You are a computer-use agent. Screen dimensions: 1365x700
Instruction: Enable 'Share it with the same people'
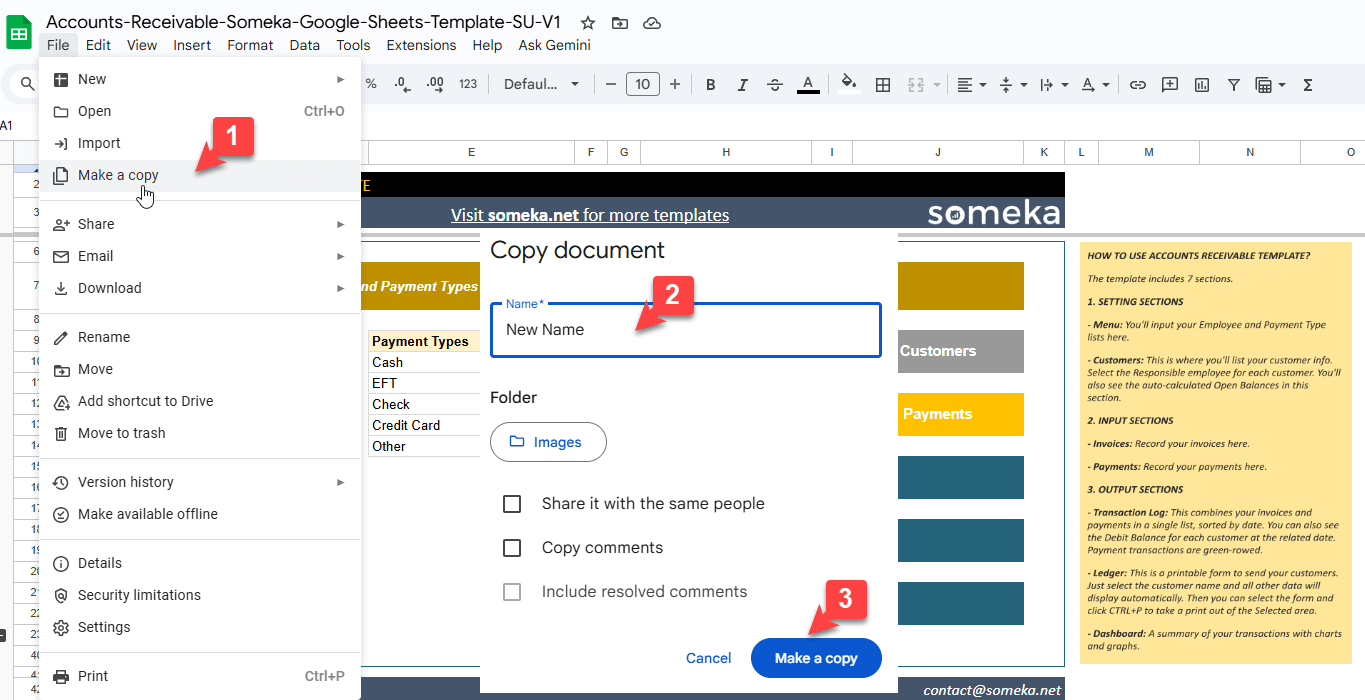coord(512,504)
